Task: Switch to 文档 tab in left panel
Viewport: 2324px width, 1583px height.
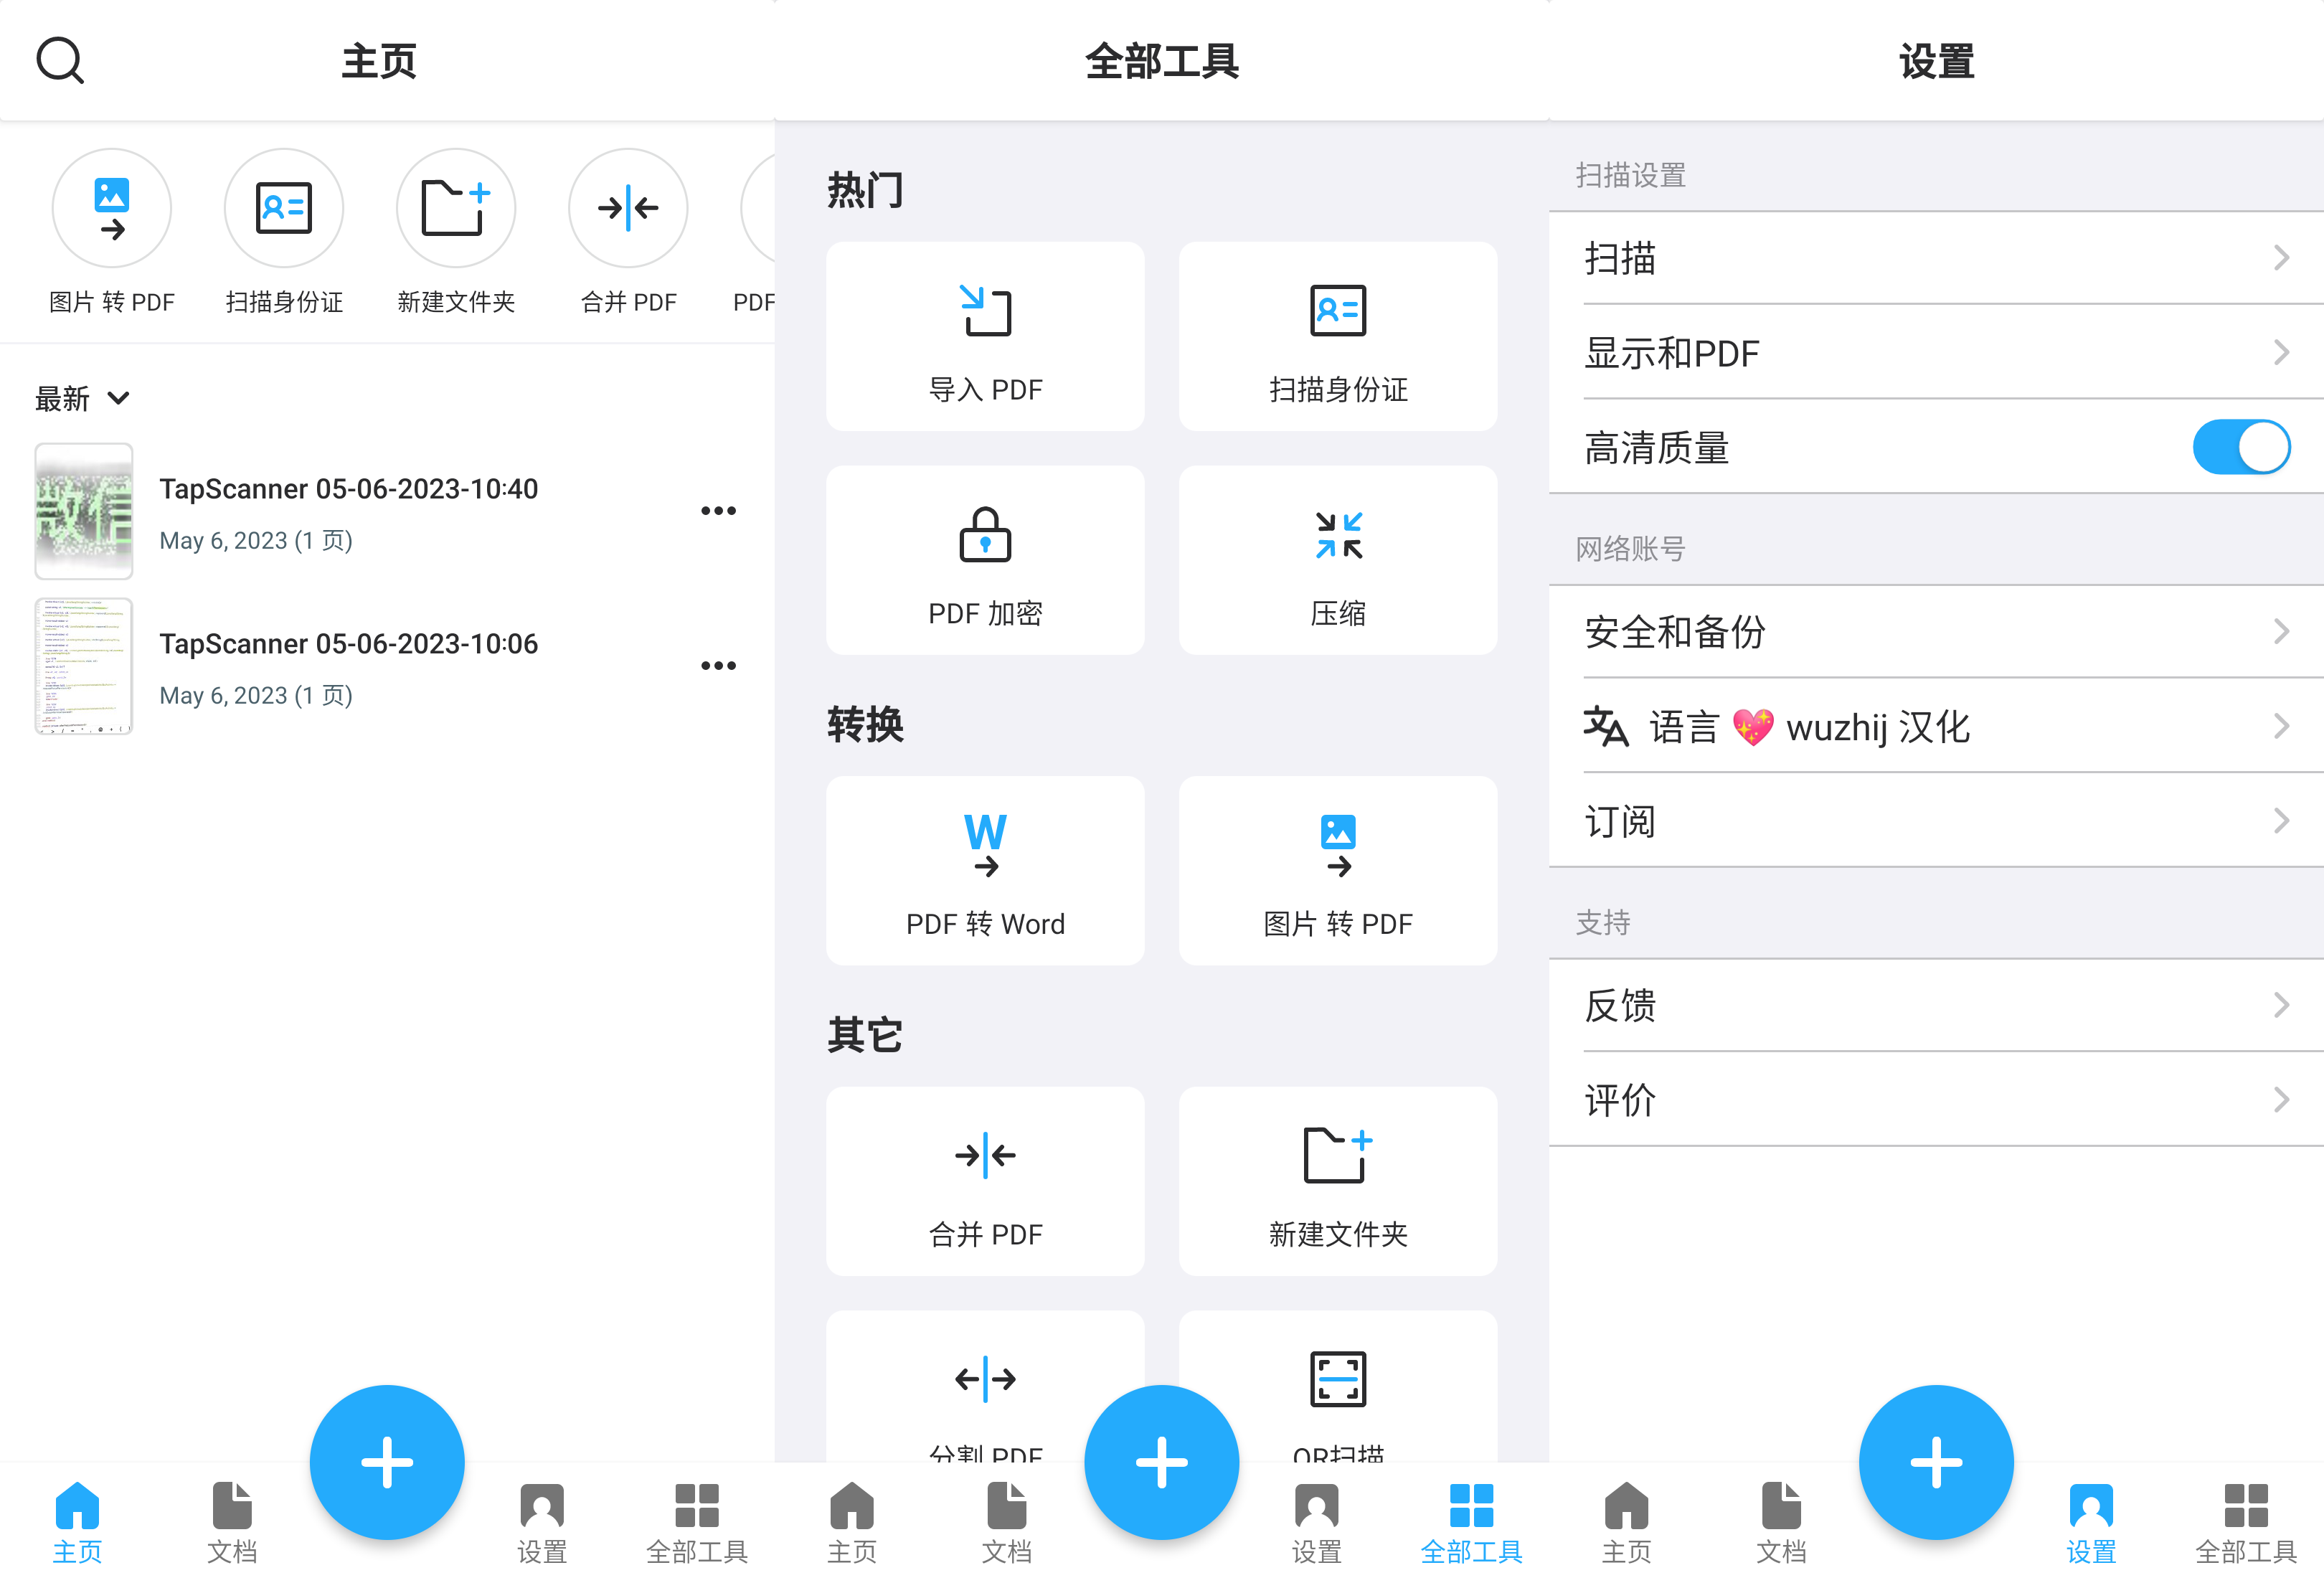Action: 232,1521
